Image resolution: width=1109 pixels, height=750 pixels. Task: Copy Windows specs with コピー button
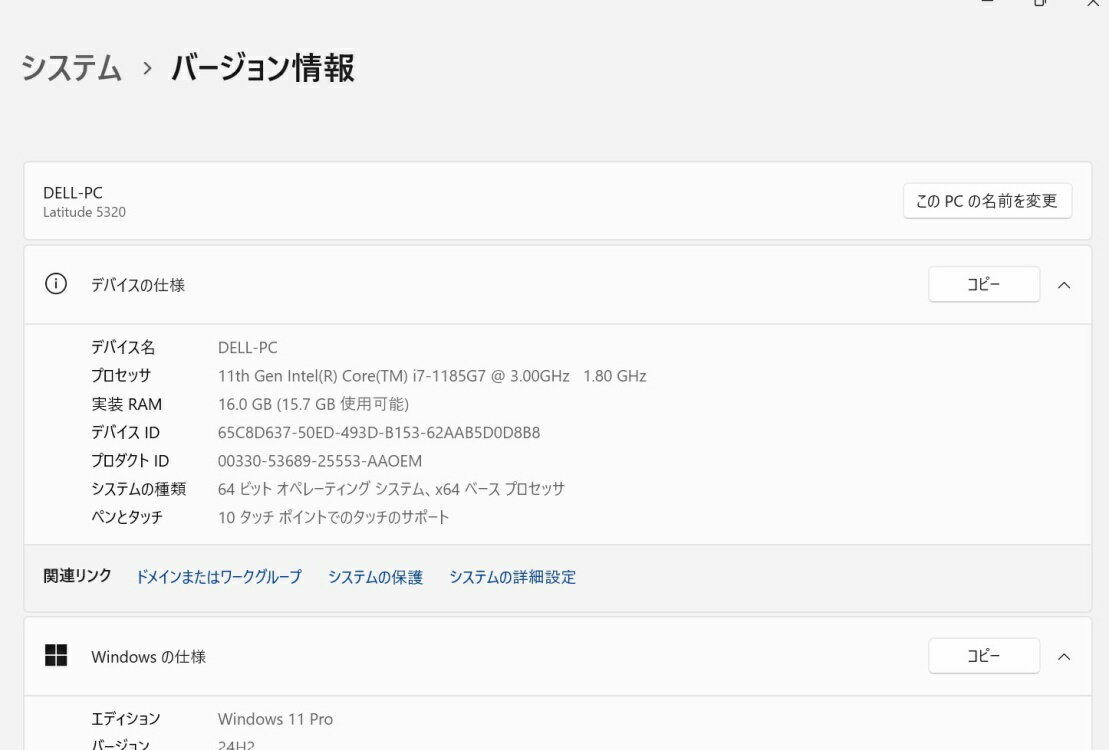click(x=983, y=656)
